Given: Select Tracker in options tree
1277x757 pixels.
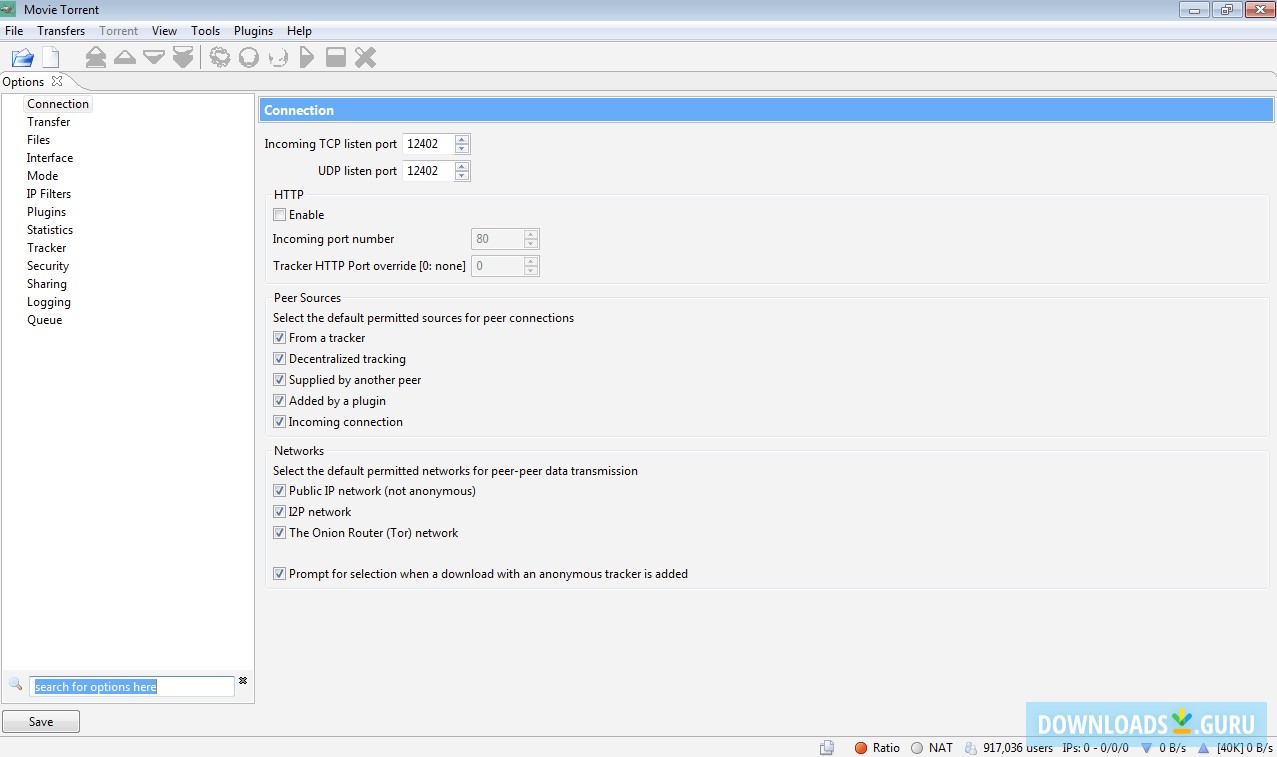Looking at the screenshot, I should tap(46, 248).
